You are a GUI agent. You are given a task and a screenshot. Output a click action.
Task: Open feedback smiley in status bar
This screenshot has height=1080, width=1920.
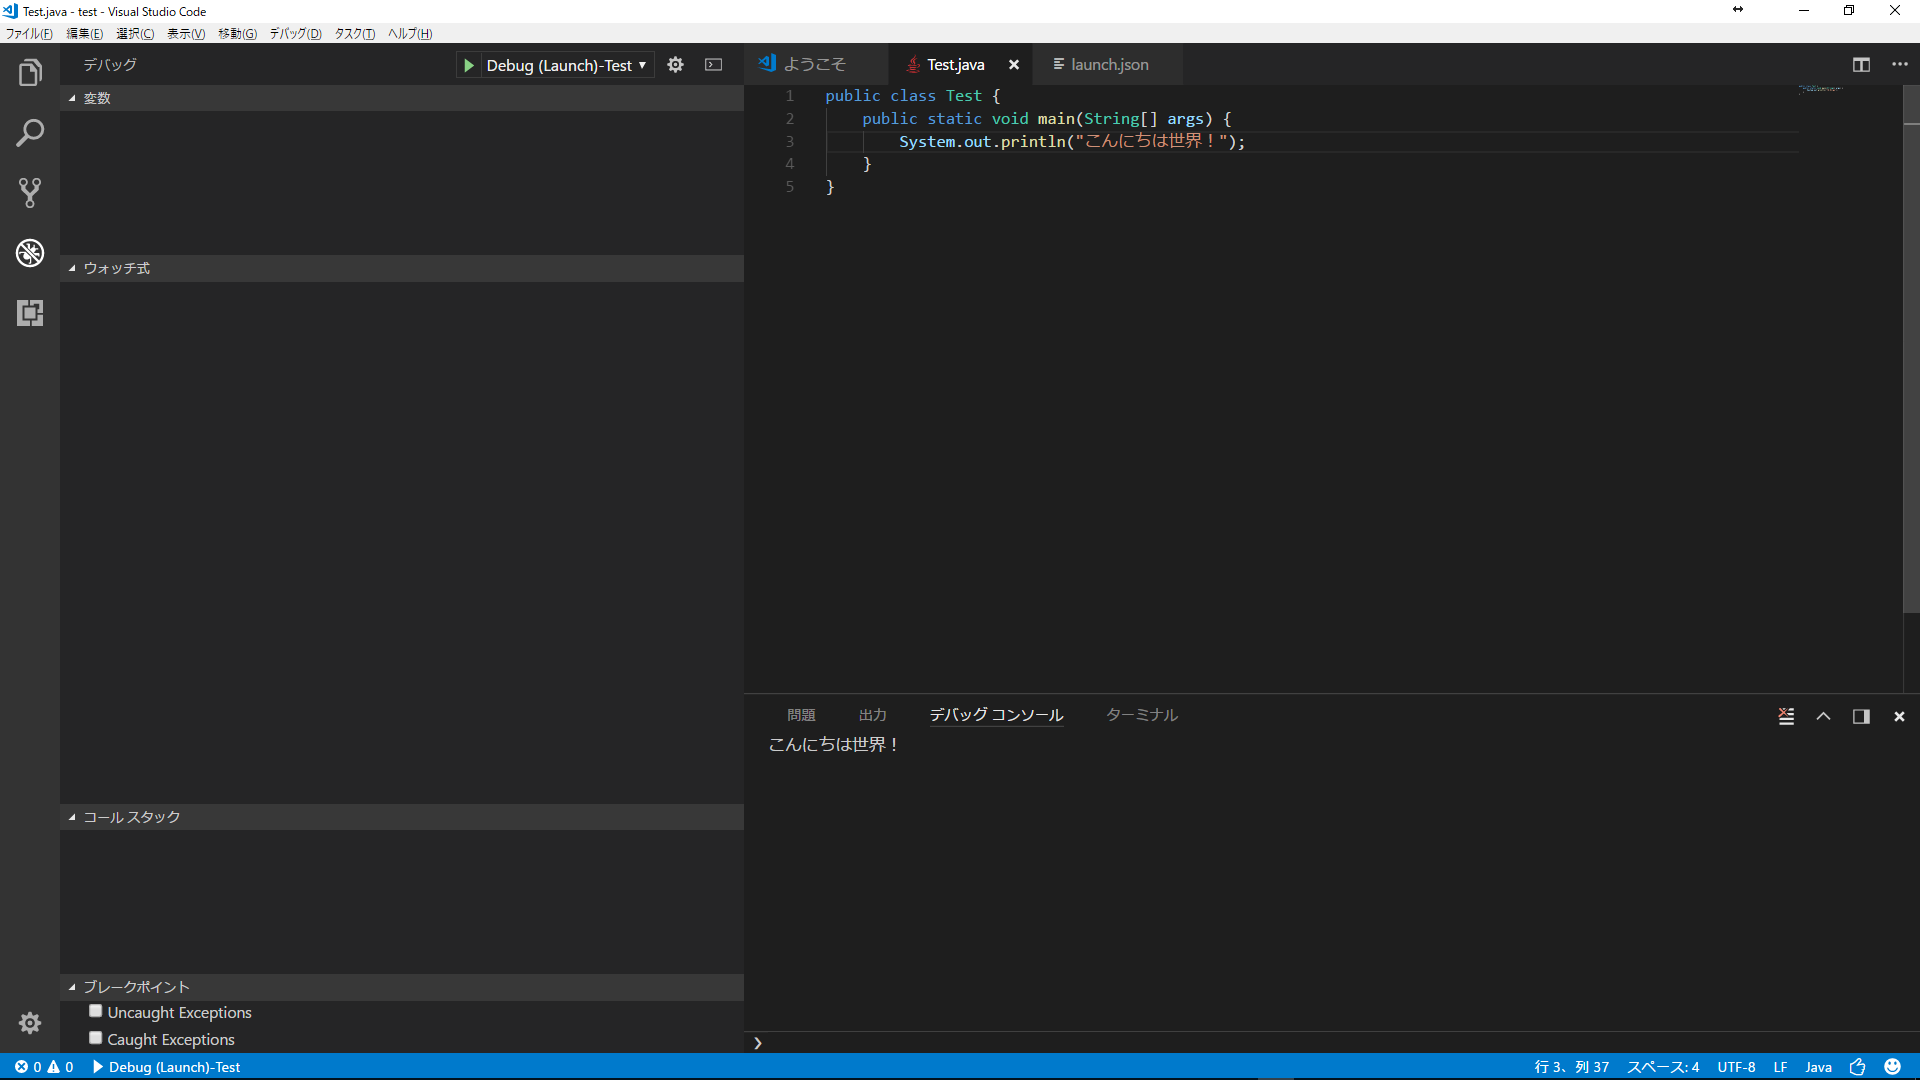[x=1892, y=1067]
